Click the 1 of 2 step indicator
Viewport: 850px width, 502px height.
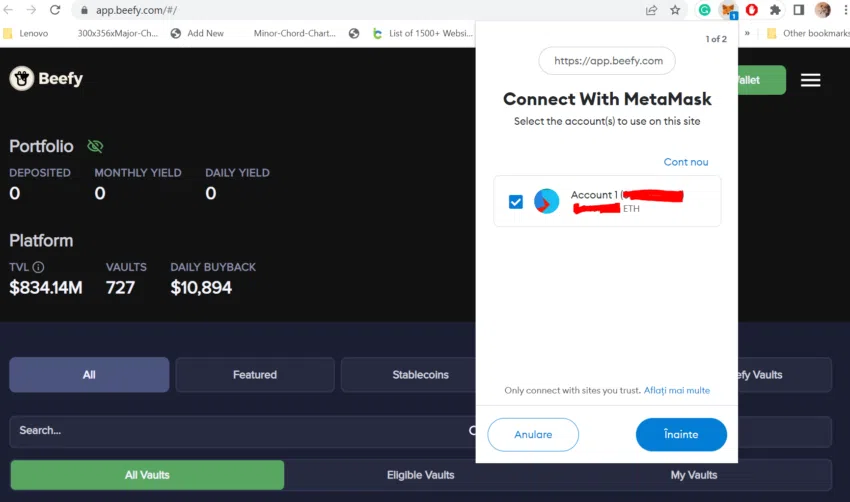click(716, 39)
